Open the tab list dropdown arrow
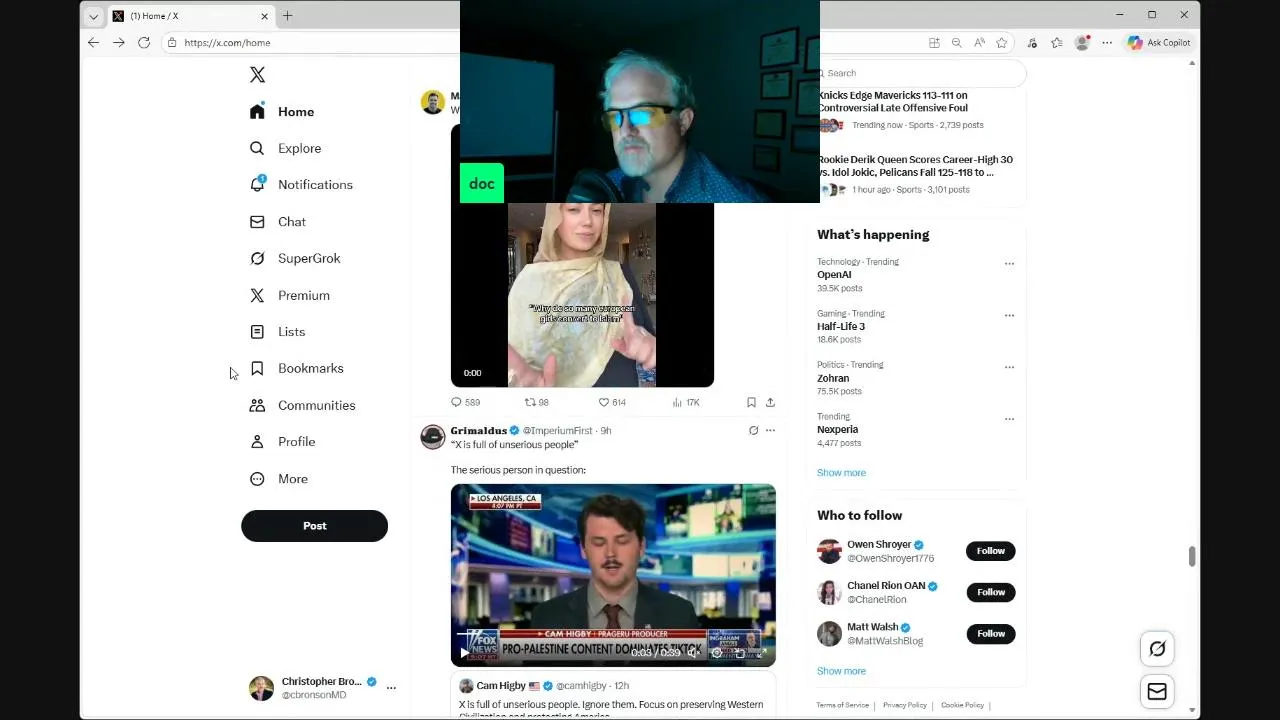 click(x=93, y=16)
